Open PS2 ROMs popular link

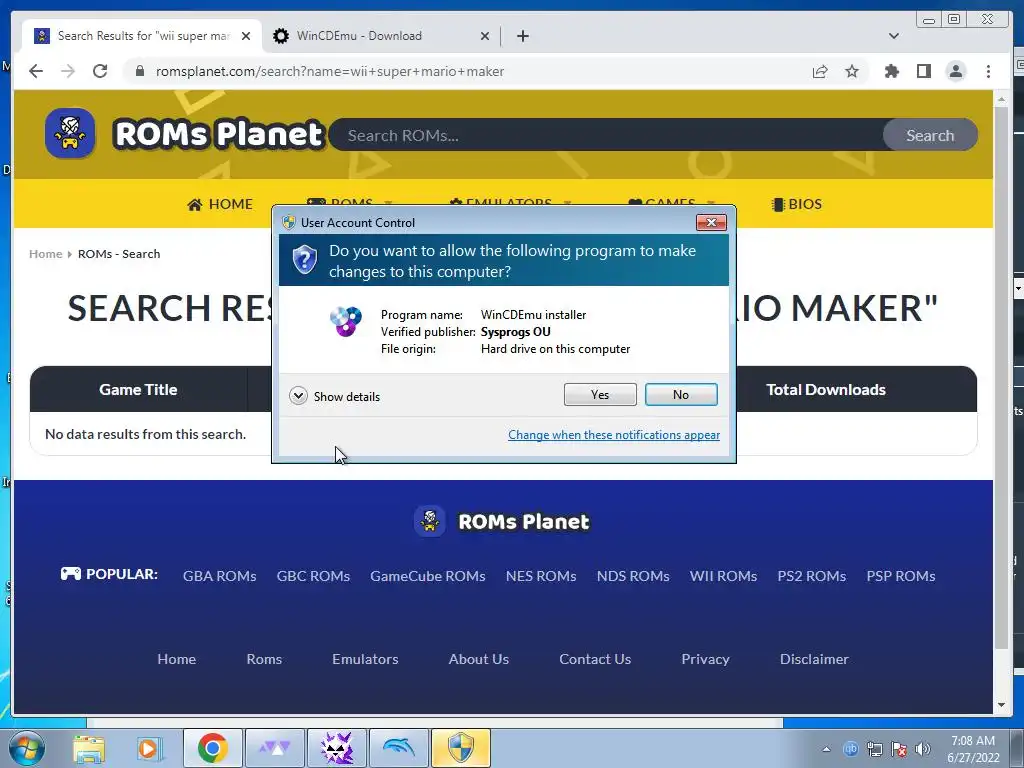coord(812,576)
